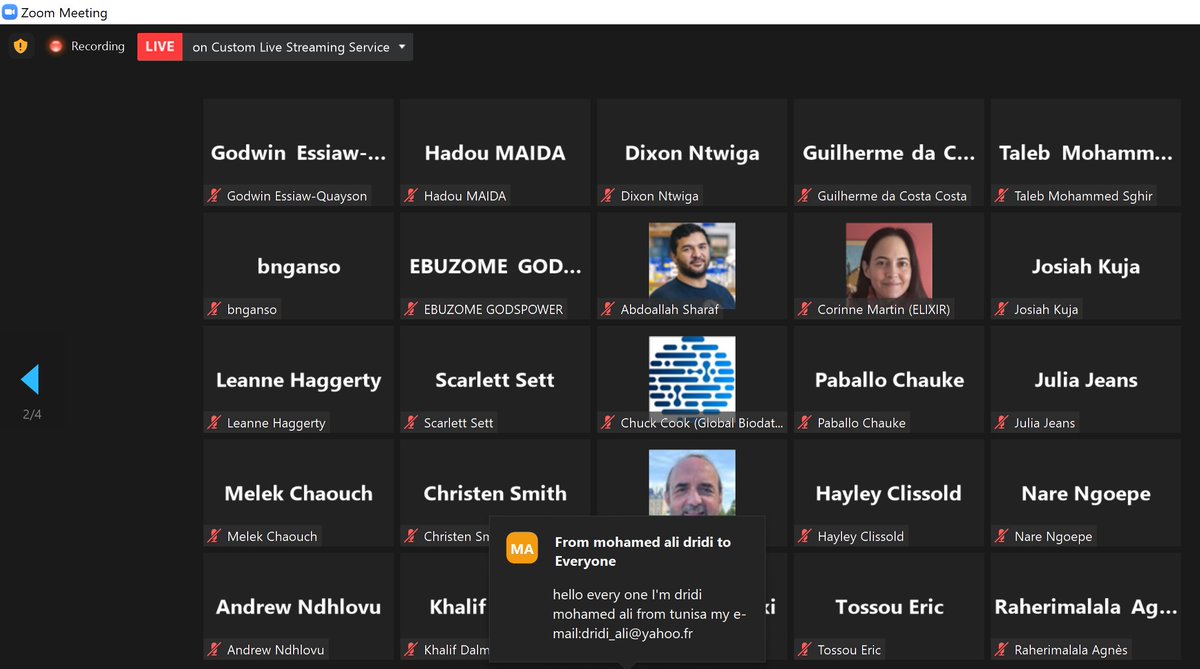Click the large "Julia Jeans" name text
Viewport: 1200px width, 669px height.
coord(1086,380)
